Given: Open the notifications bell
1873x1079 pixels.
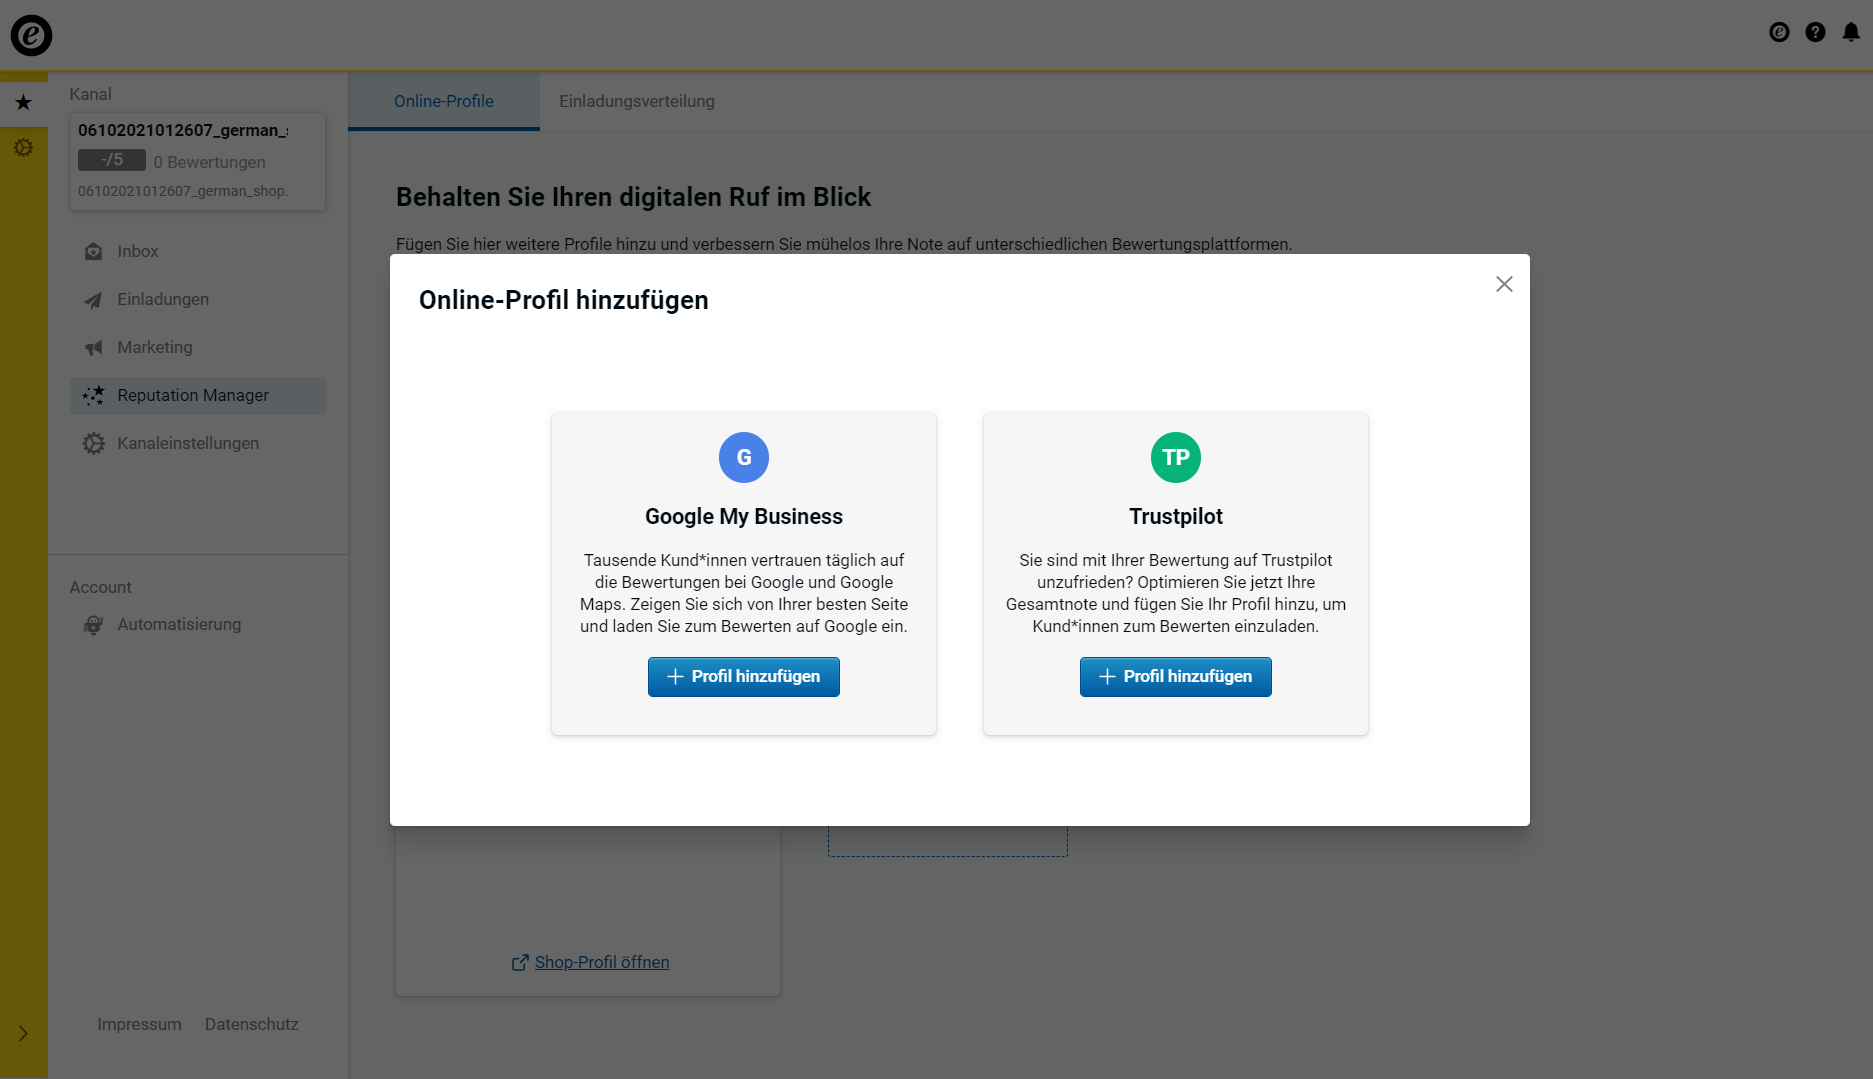Looking at the screenshot, I should 1851,32.
